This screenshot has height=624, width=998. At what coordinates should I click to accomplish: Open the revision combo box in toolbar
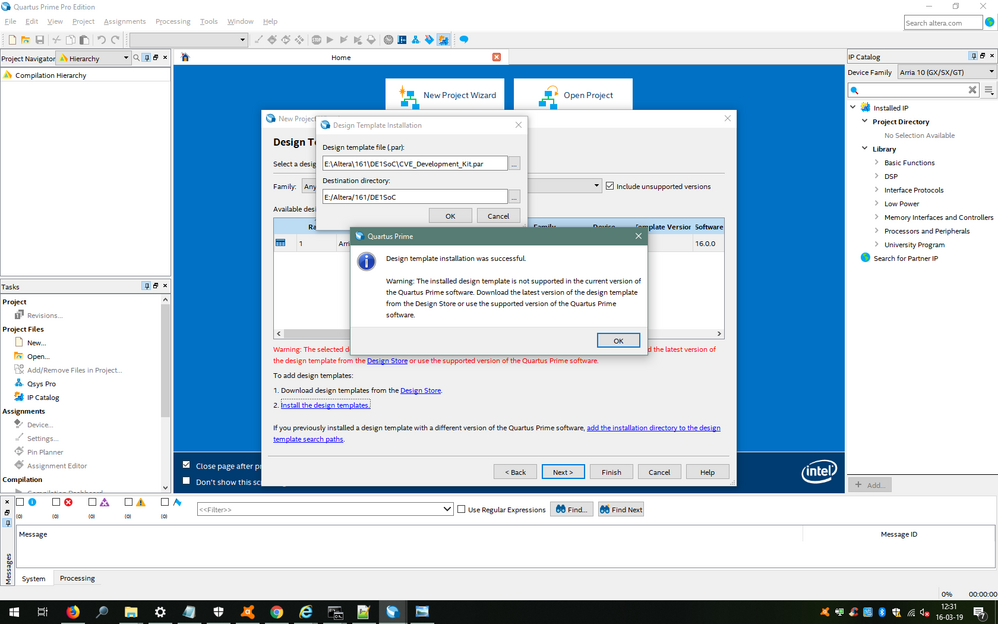[x=188, y=39]
